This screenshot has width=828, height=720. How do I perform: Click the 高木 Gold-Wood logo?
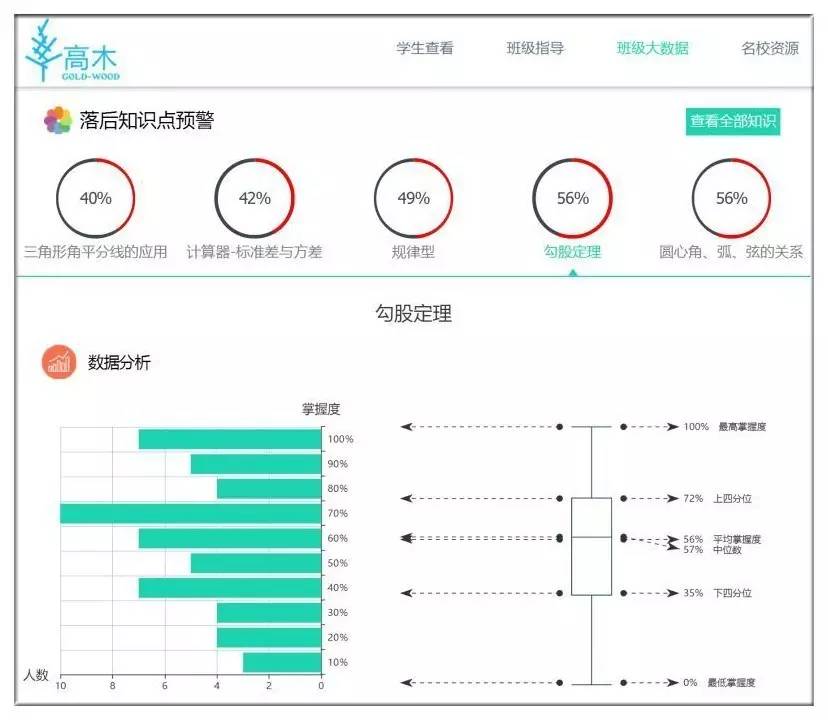point(72,52)
